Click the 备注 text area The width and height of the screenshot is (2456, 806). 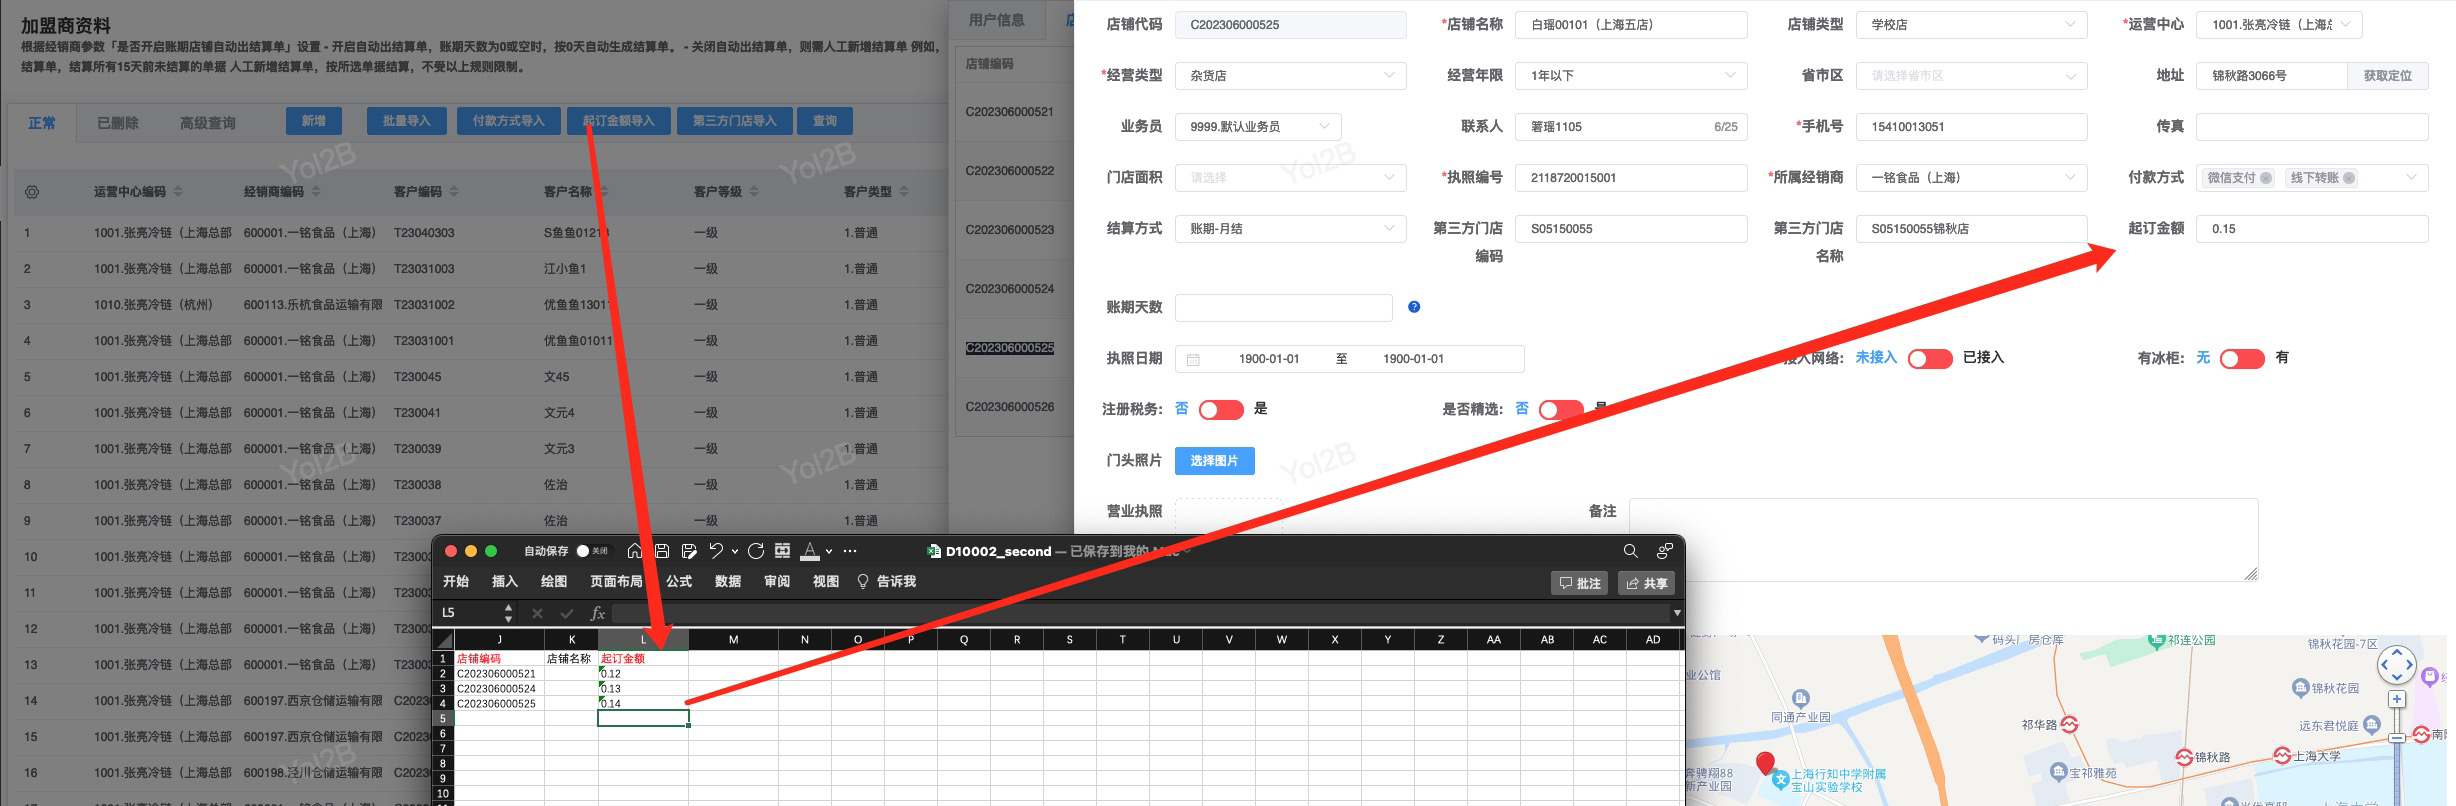pyautogui.click(x=1943, y=540)
